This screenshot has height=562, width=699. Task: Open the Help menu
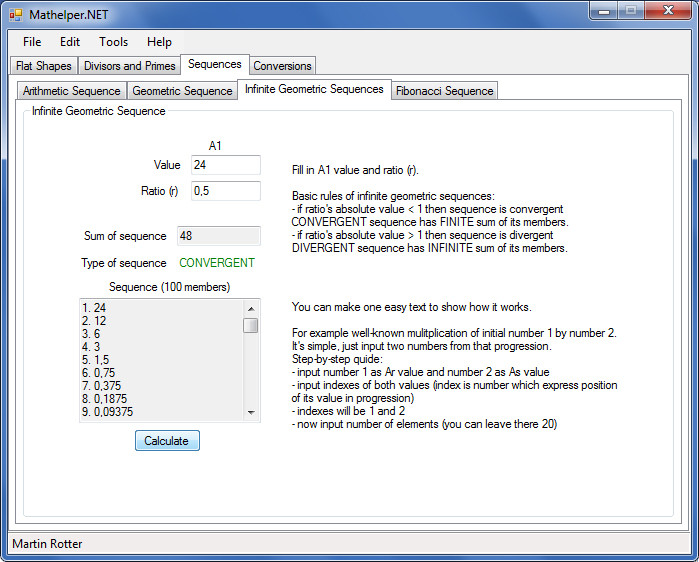point(159,42)
